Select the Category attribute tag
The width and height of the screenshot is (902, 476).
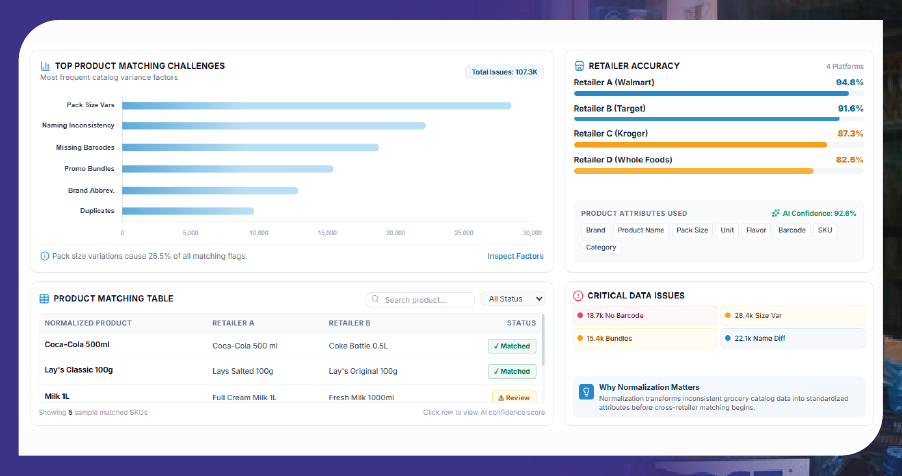(x=601, y=247)
